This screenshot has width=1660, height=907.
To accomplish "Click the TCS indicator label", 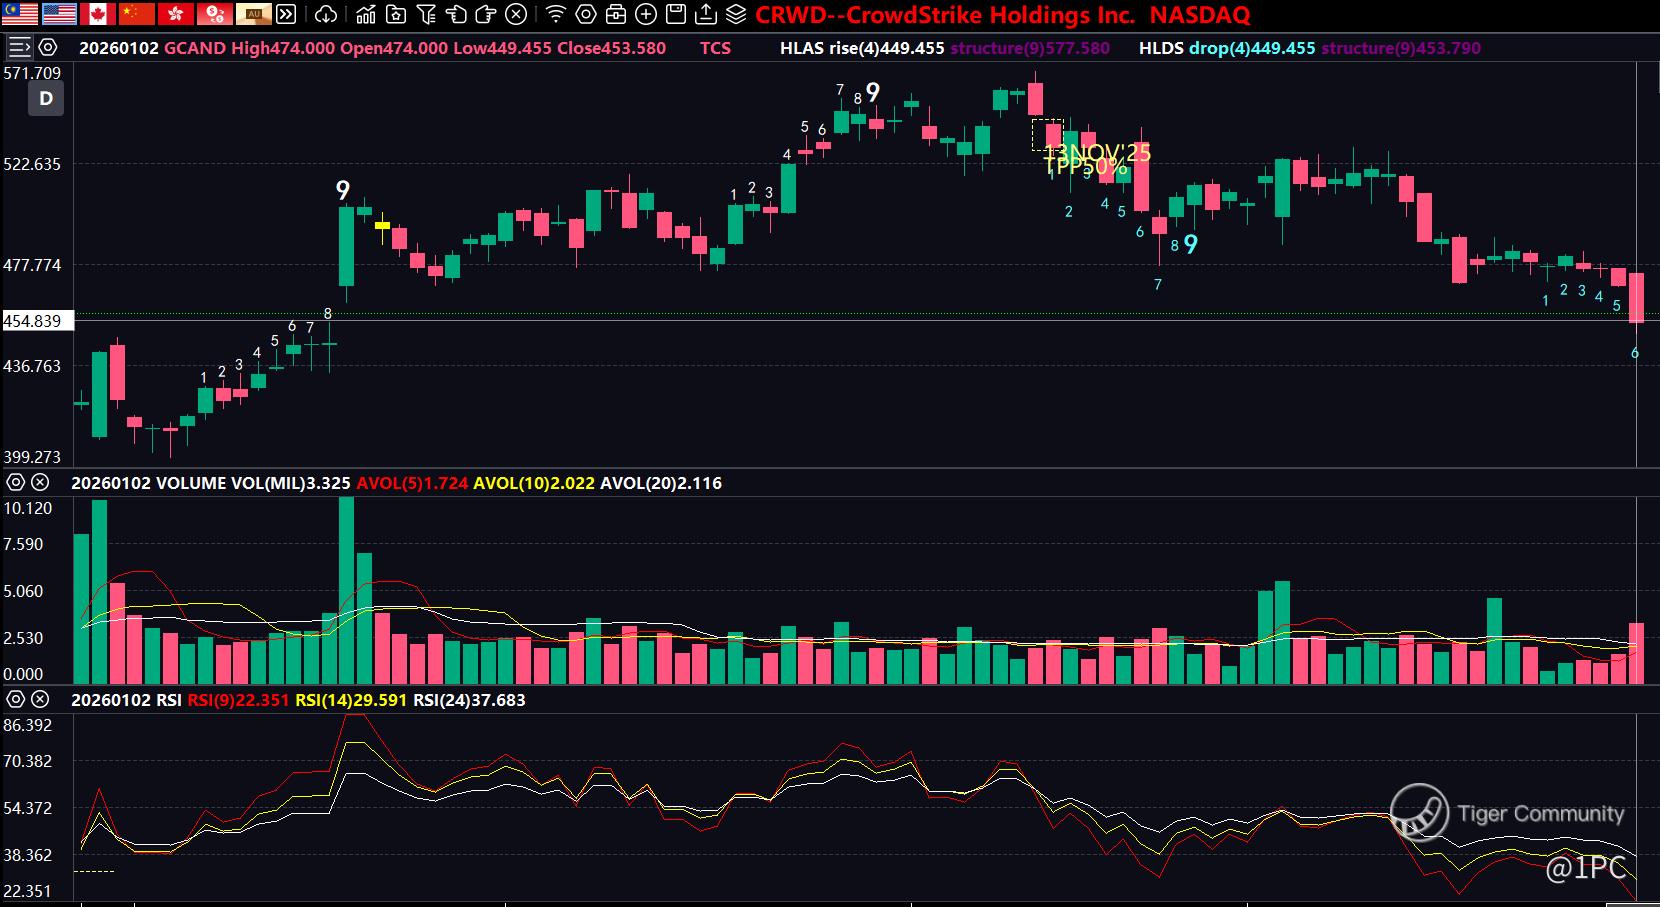I will [715, 48].
